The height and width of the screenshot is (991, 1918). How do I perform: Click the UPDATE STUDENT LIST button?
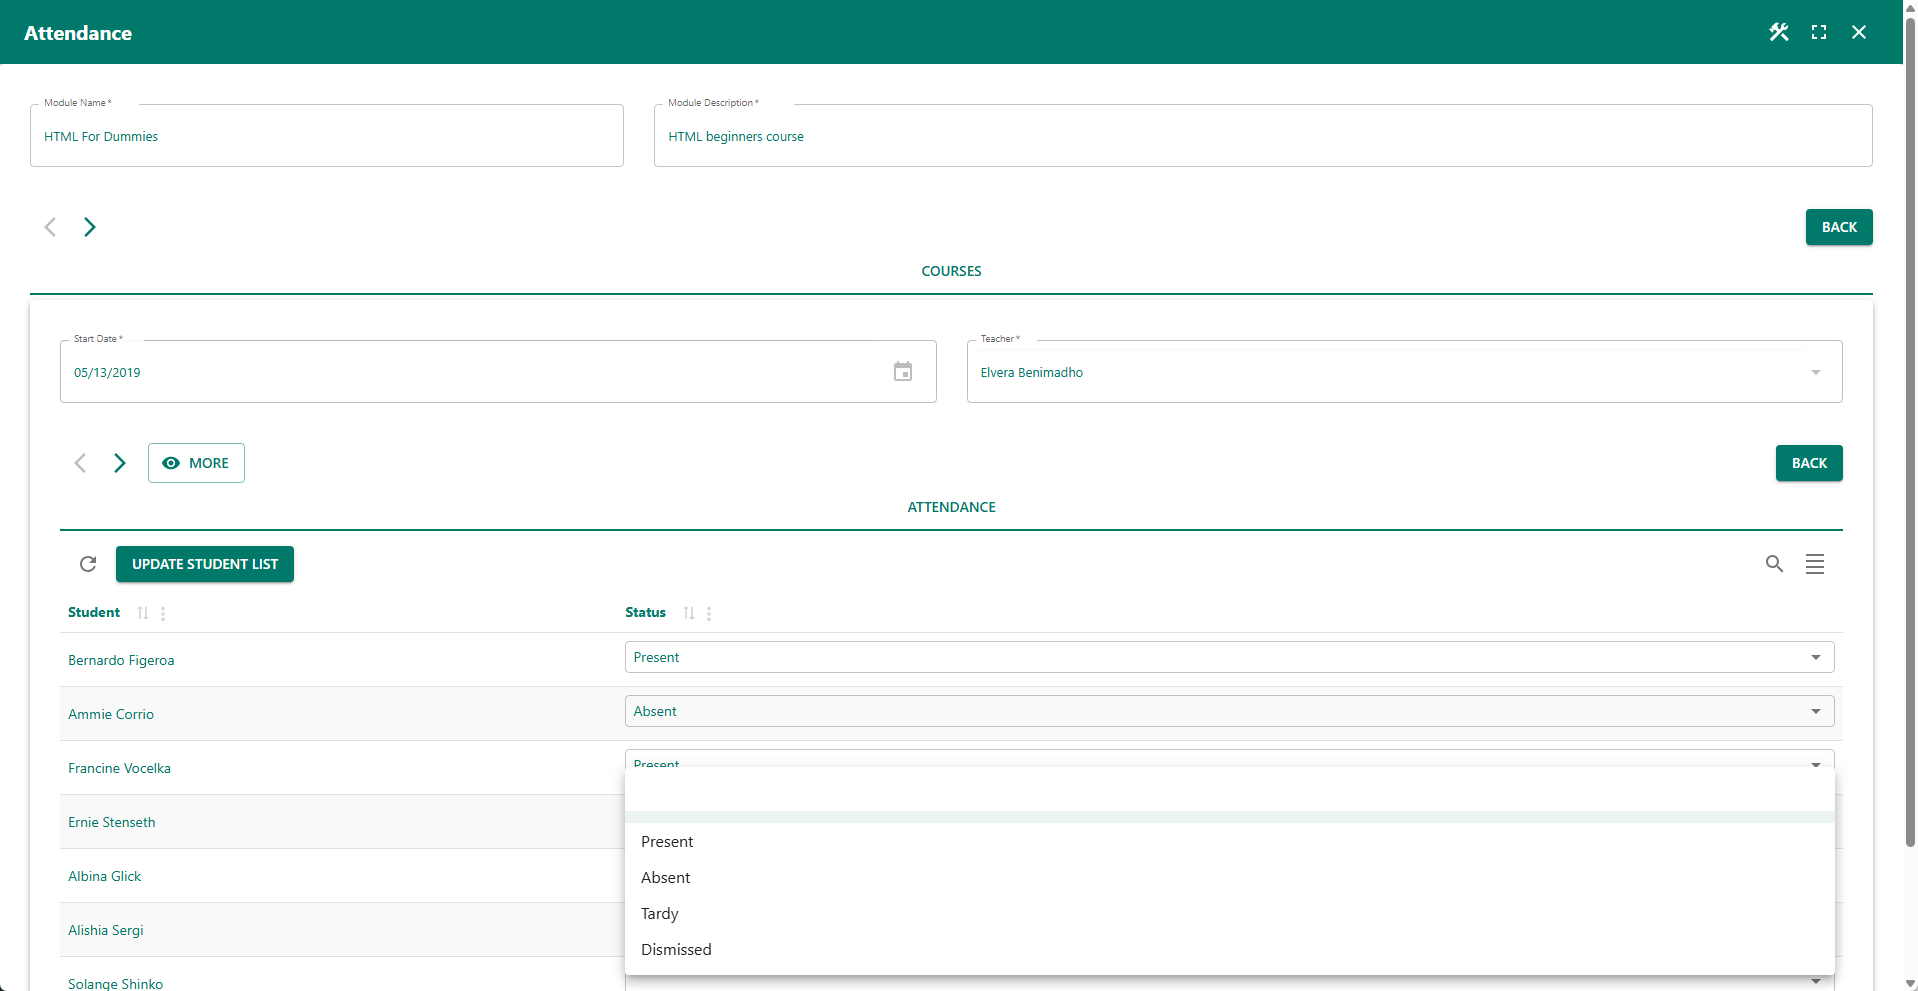(x=205, y=564)
